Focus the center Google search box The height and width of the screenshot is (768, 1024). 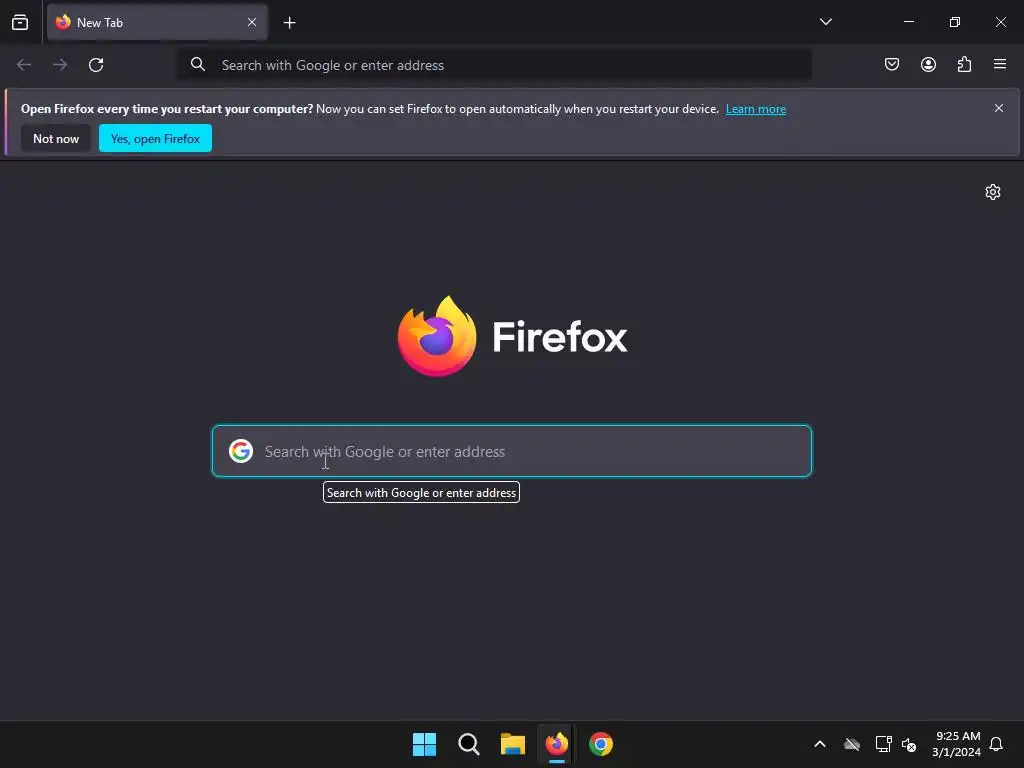512,451
